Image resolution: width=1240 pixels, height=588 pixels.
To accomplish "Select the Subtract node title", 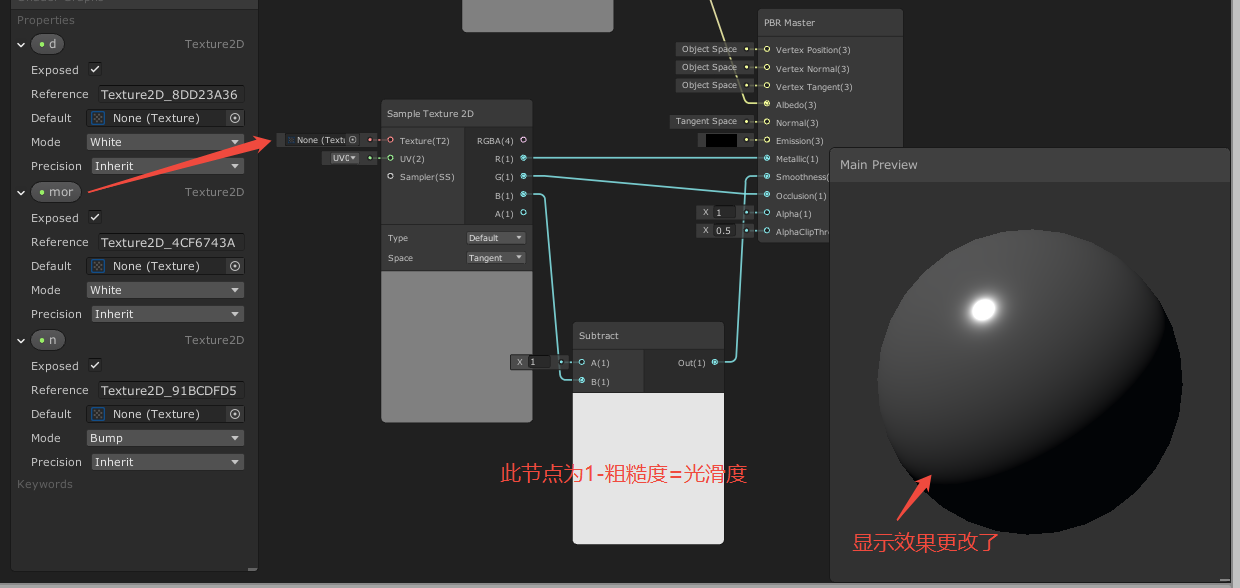I will [x=599, y=336].
